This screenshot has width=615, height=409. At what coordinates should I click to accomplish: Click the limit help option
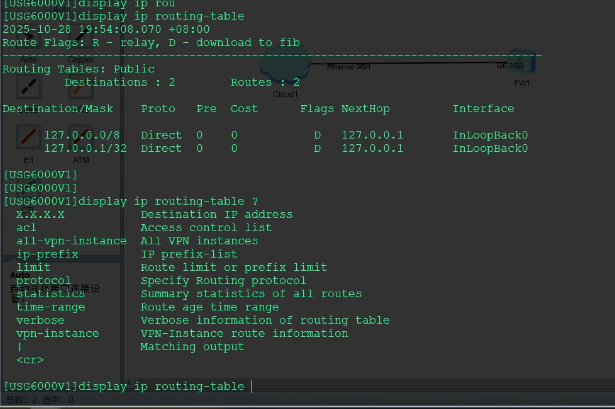coord(33,267)
